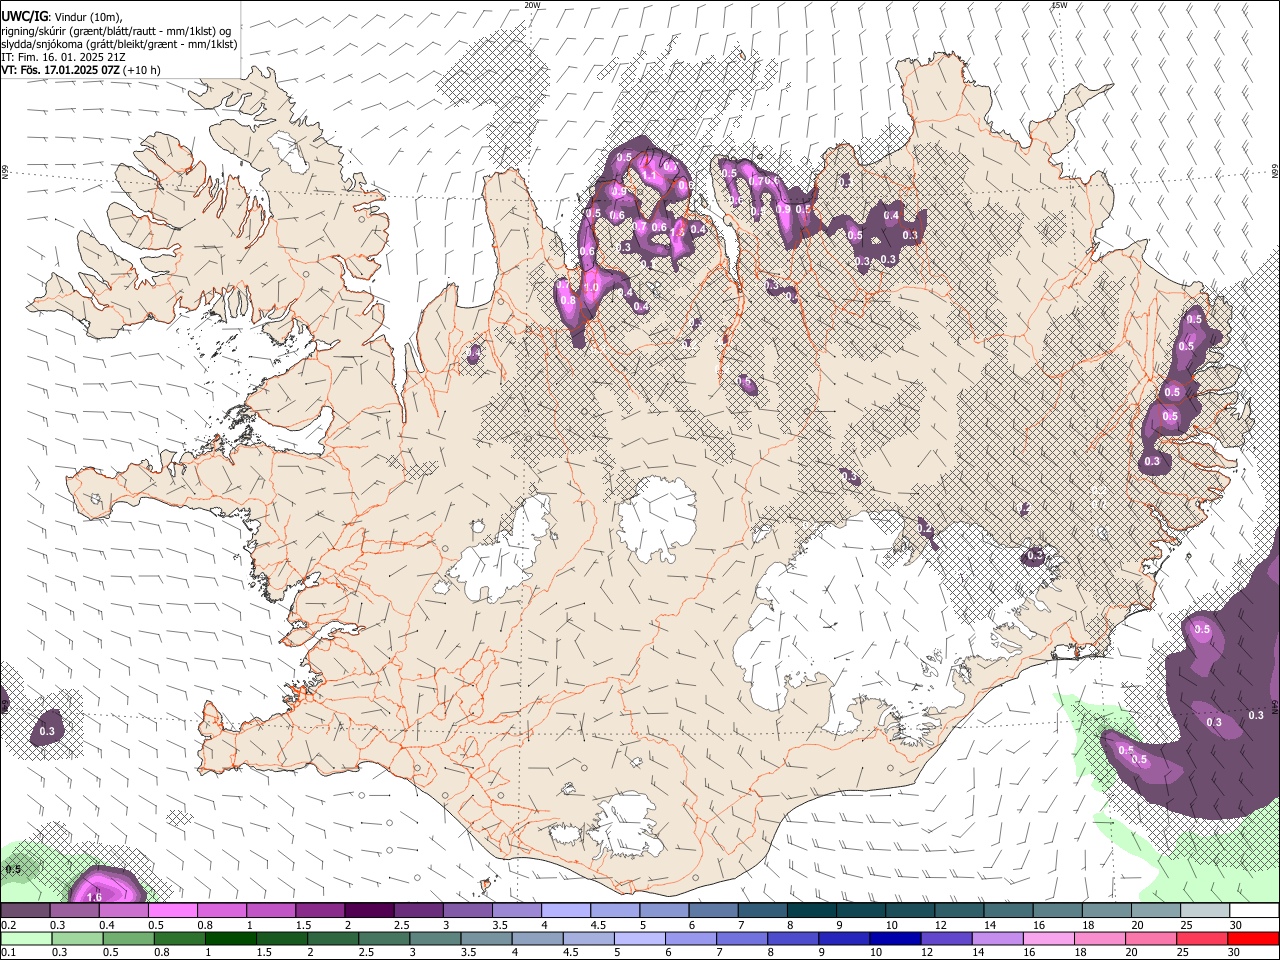Pick the 20 hot pink swatch, lower legend row
Screen dimensions: 1280x960
1151,939
